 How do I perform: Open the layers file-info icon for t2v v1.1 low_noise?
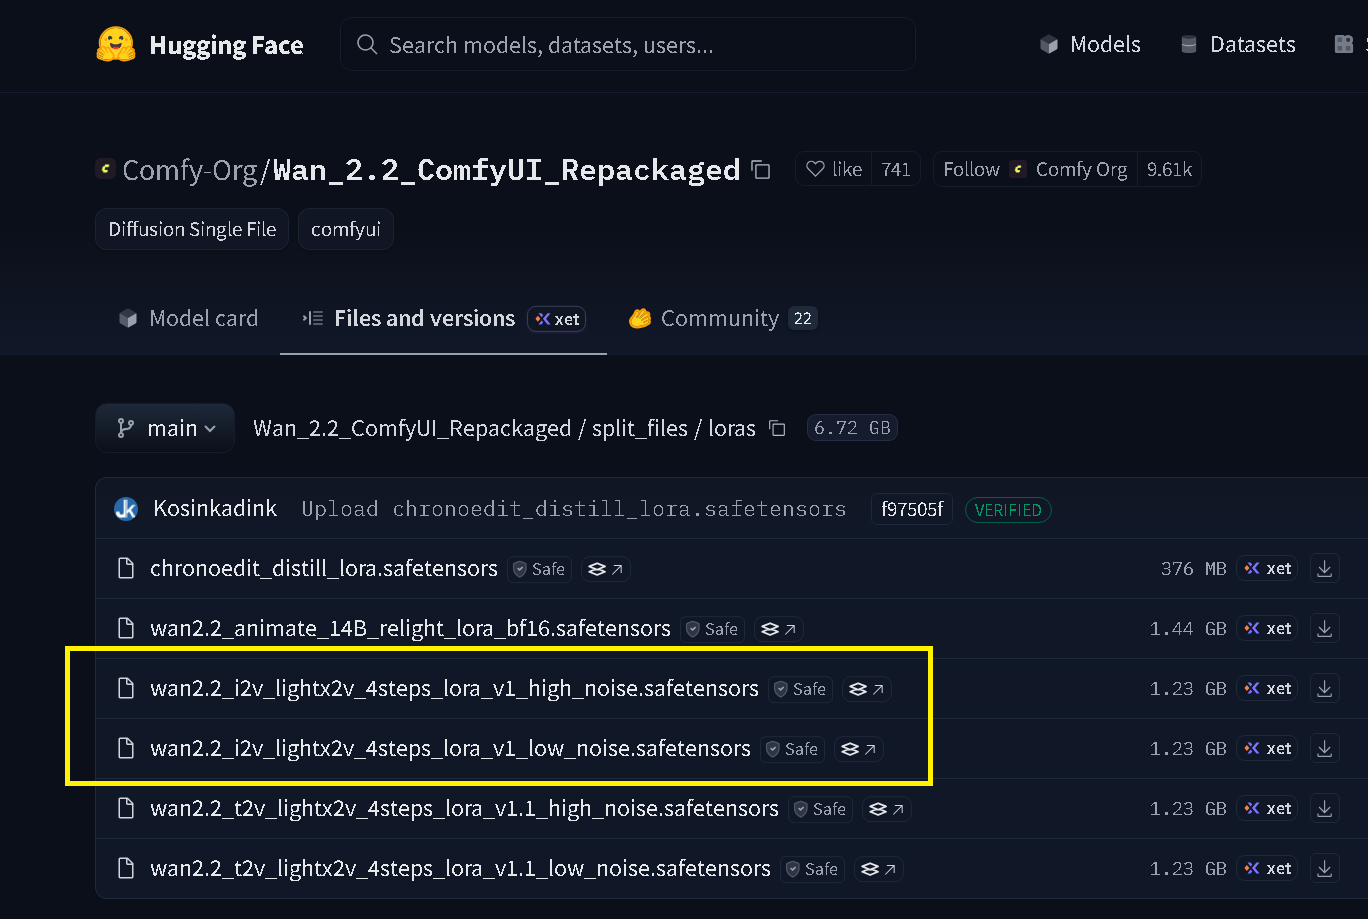tap(879, 869)
